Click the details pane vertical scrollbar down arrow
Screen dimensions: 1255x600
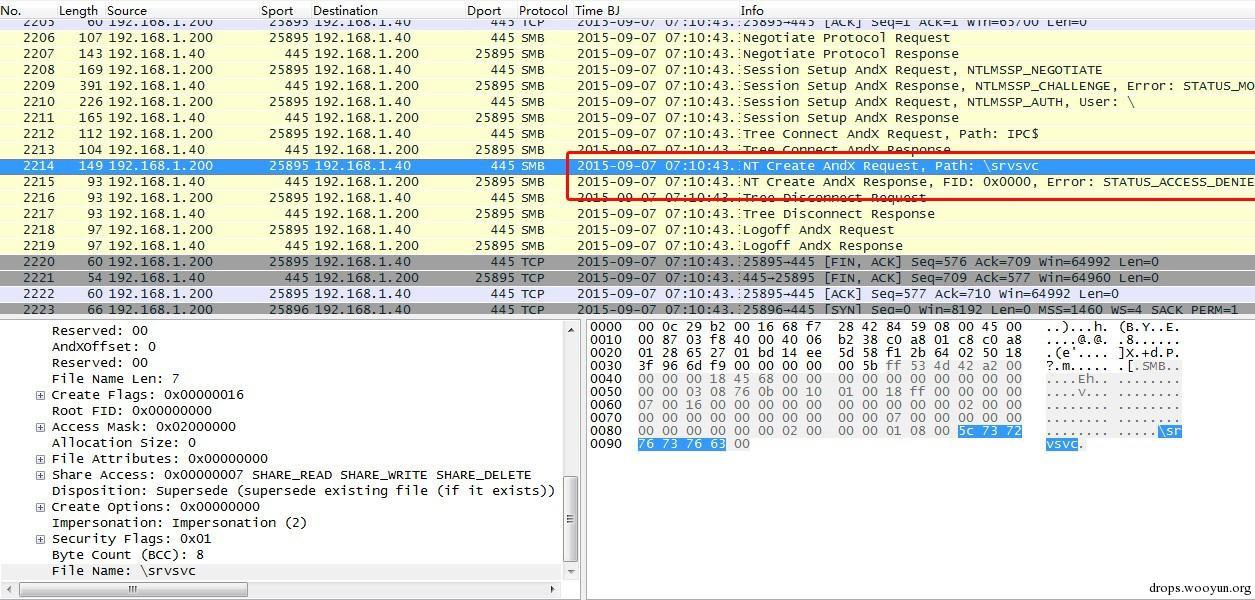571,571
